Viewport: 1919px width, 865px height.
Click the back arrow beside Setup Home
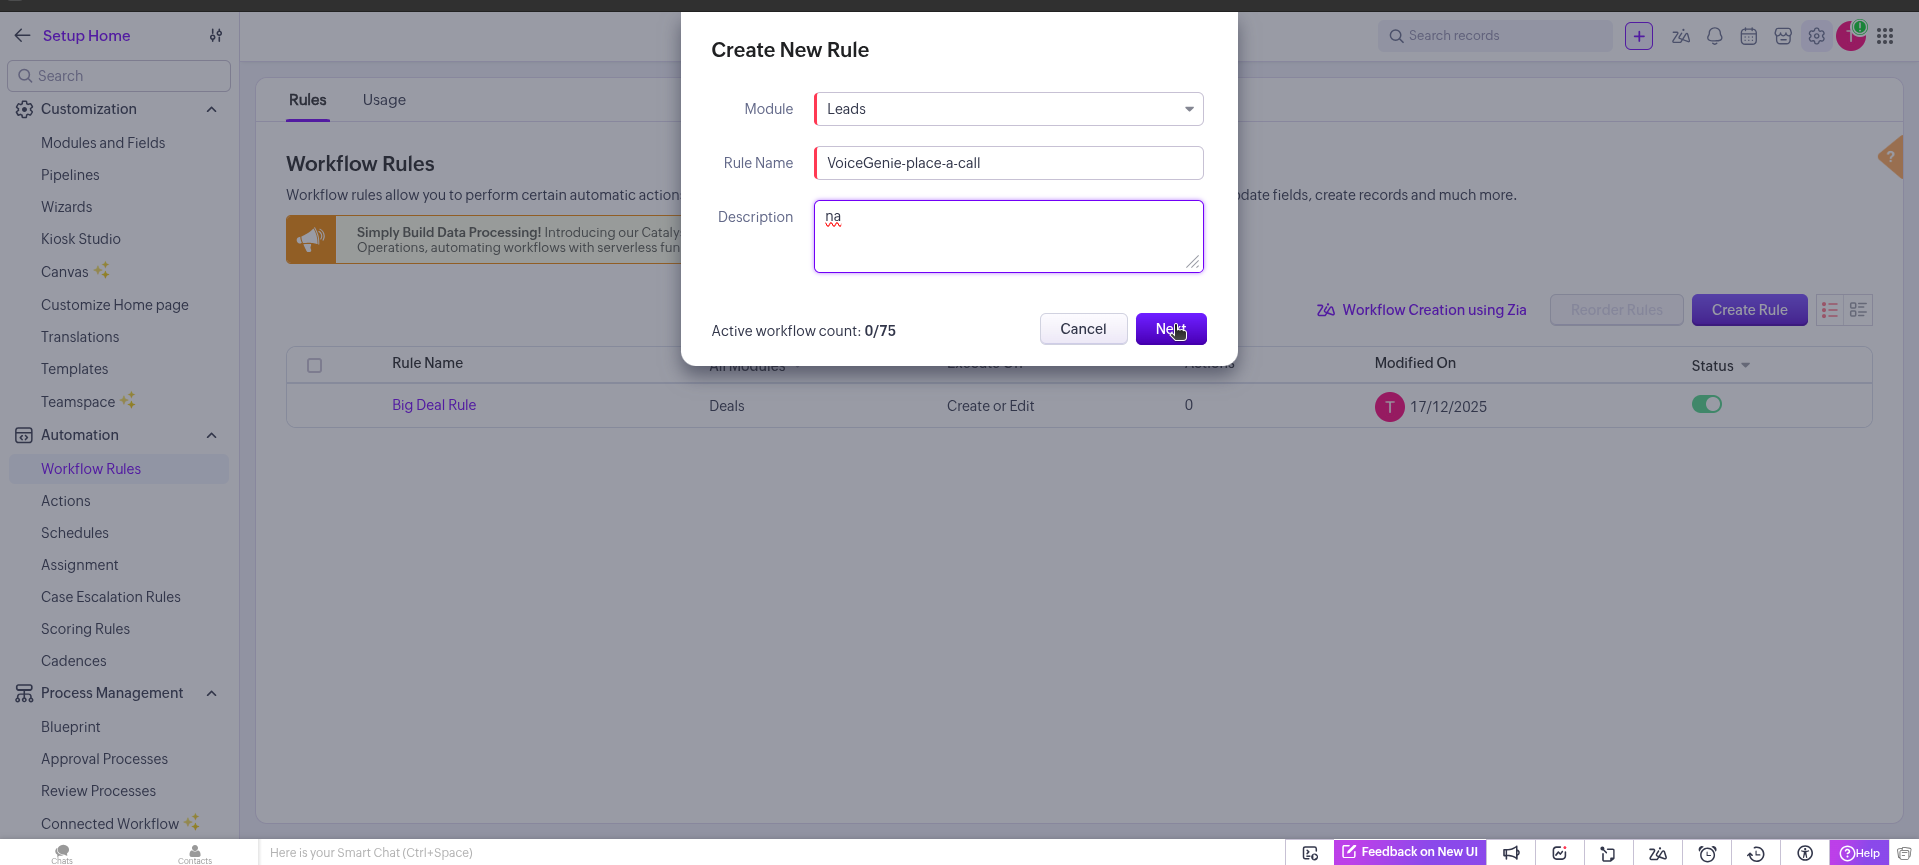click(x=22, y=36)
